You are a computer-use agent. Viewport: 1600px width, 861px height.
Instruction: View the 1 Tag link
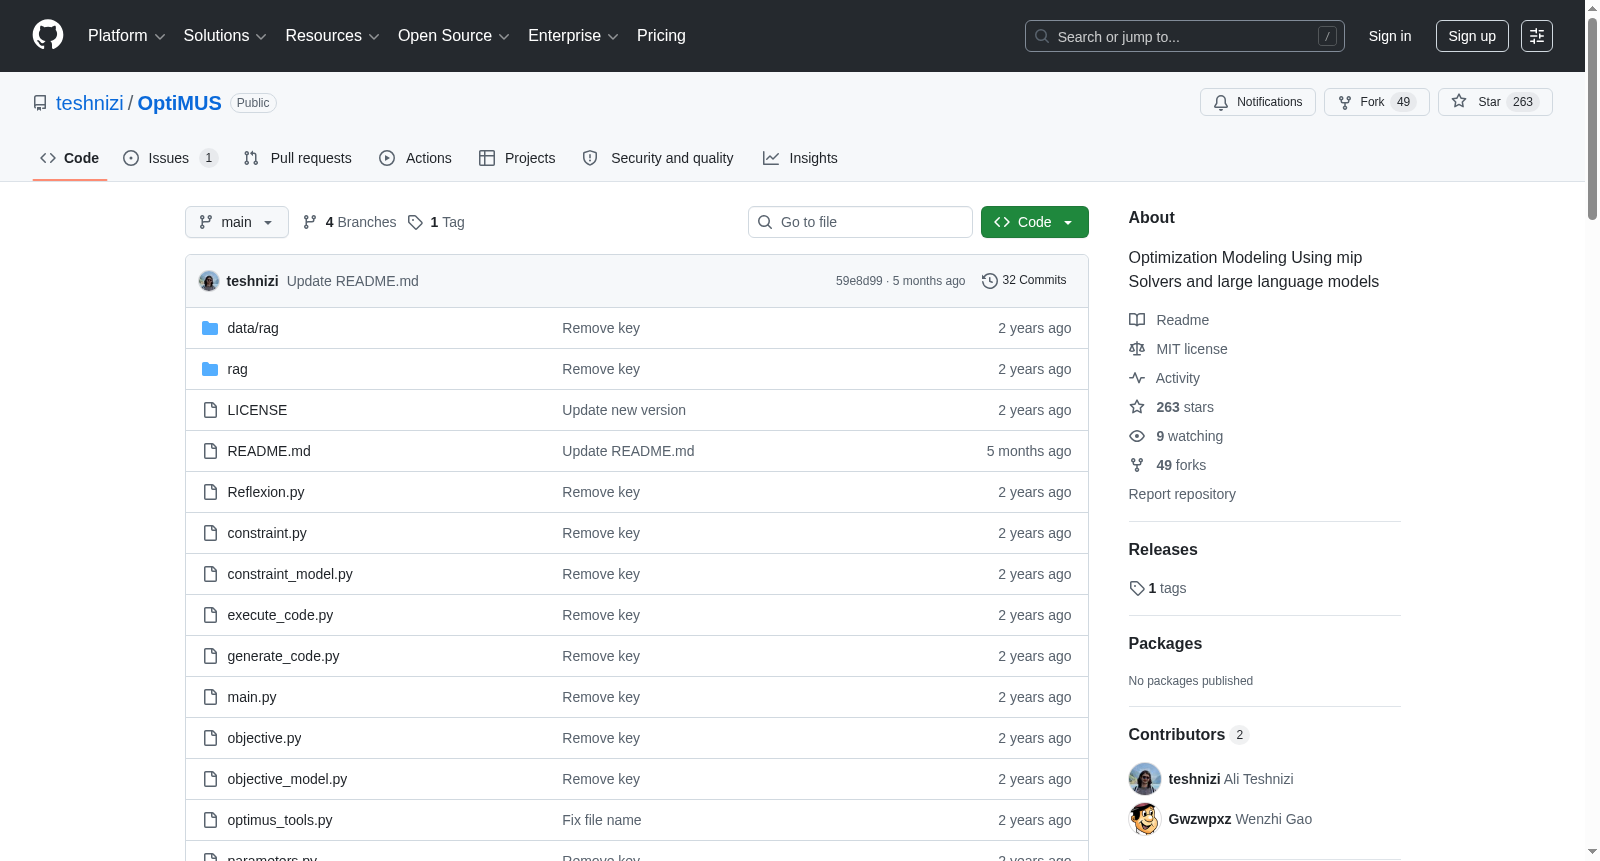tap(436, 222)
